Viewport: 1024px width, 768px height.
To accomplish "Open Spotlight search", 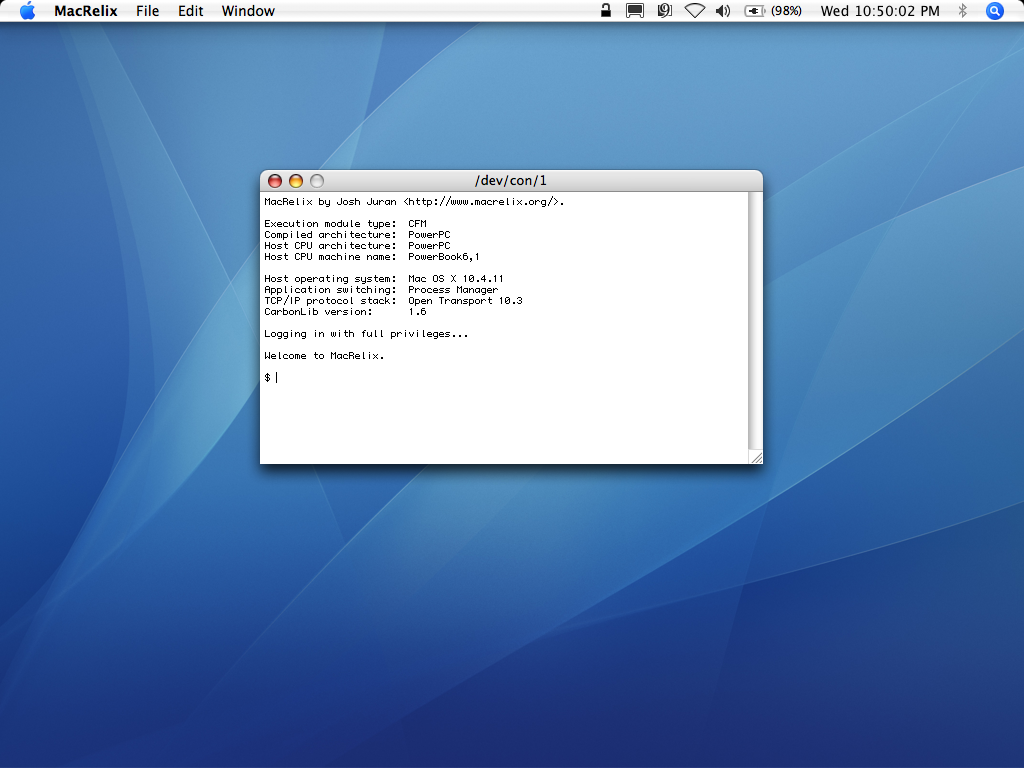I will (995, 10).
